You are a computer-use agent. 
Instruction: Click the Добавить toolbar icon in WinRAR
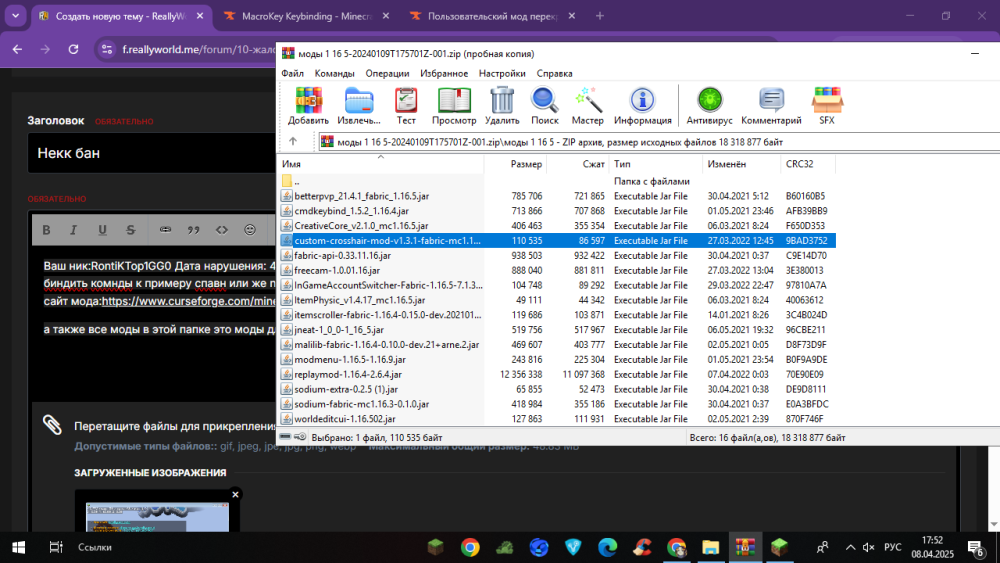click(x=308, y=106)
